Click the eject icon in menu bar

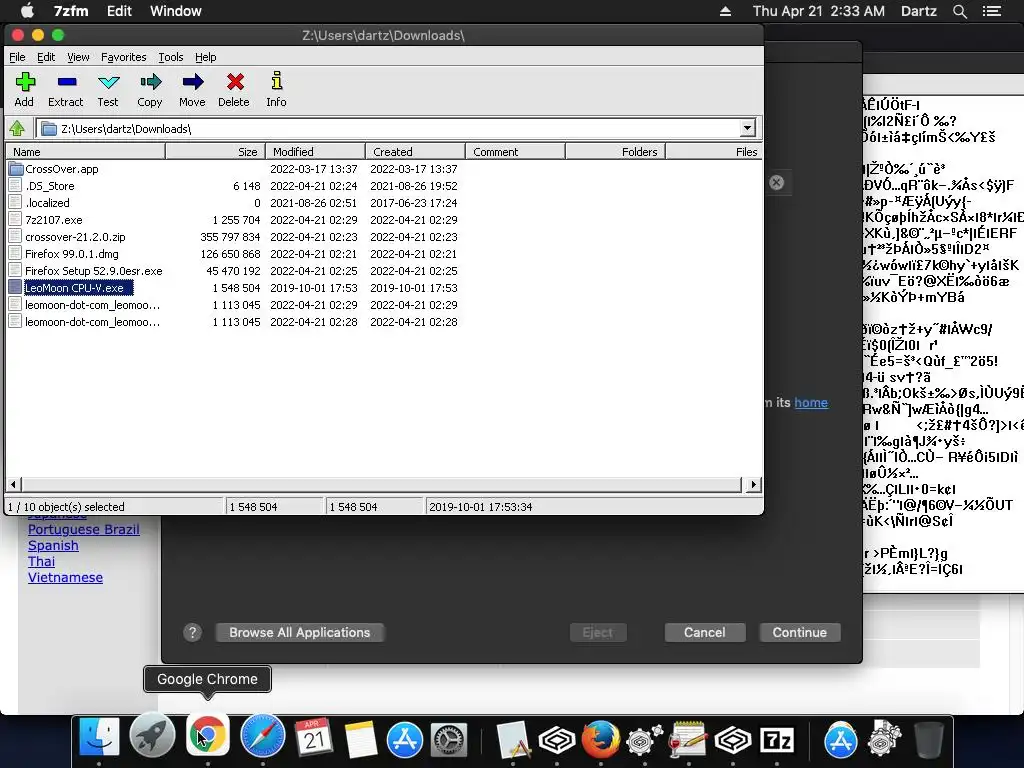tap(725, 11)
